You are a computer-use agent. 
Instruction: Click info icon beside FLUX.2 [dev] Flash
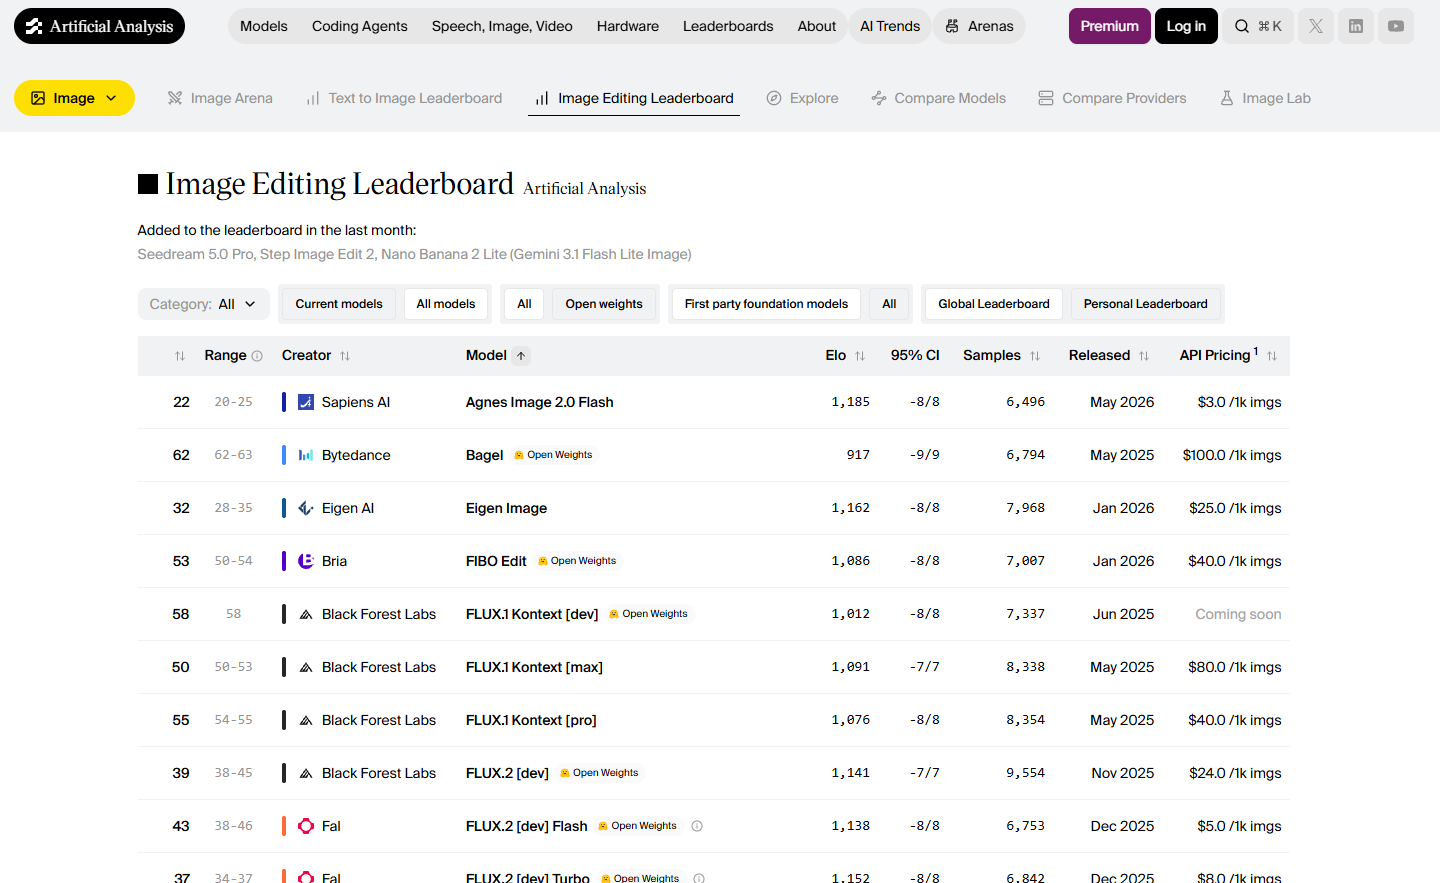697,826
